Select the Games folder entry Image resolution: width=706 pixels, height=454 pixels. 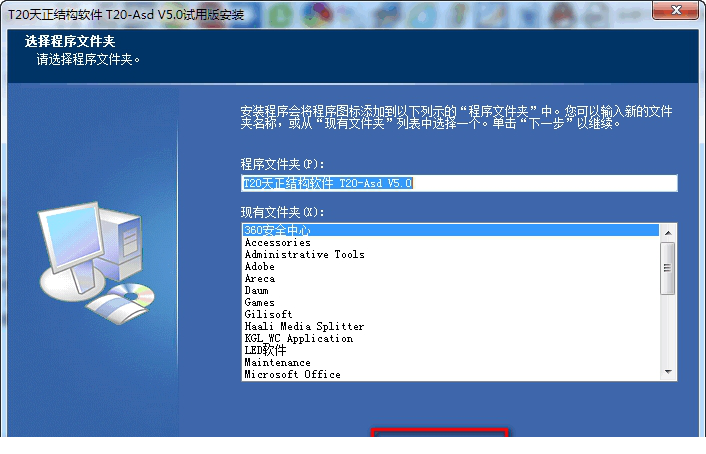click(x=451, y=302)
